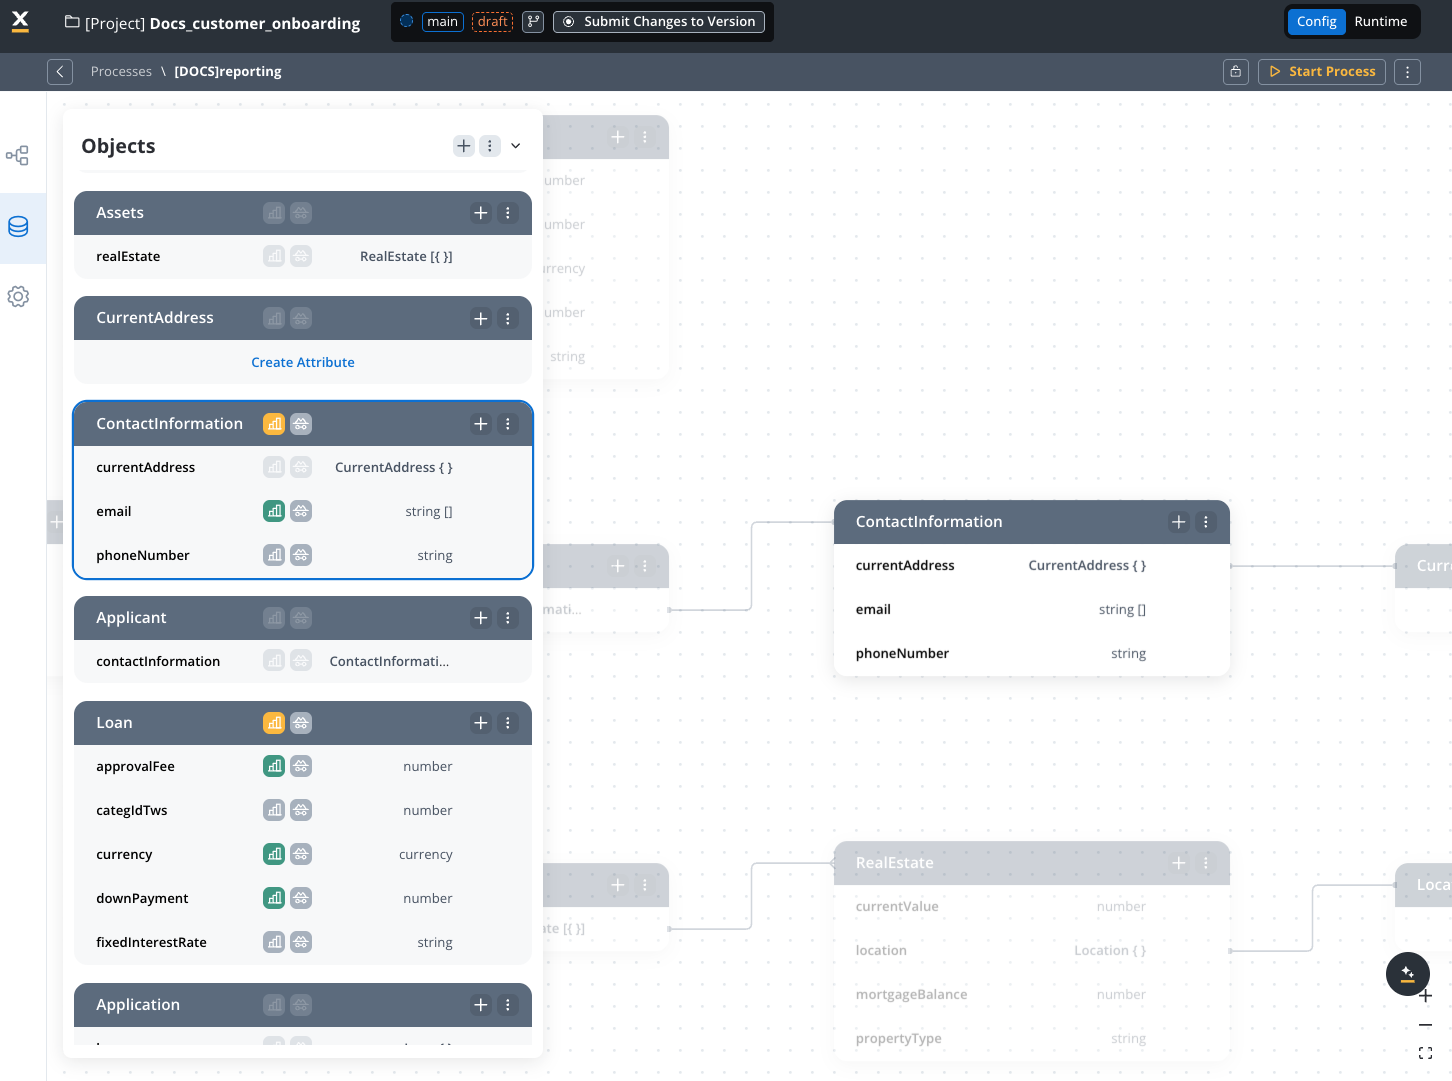Switch to the Runtime tab
The image size is (1452, 1081).
1381,21
